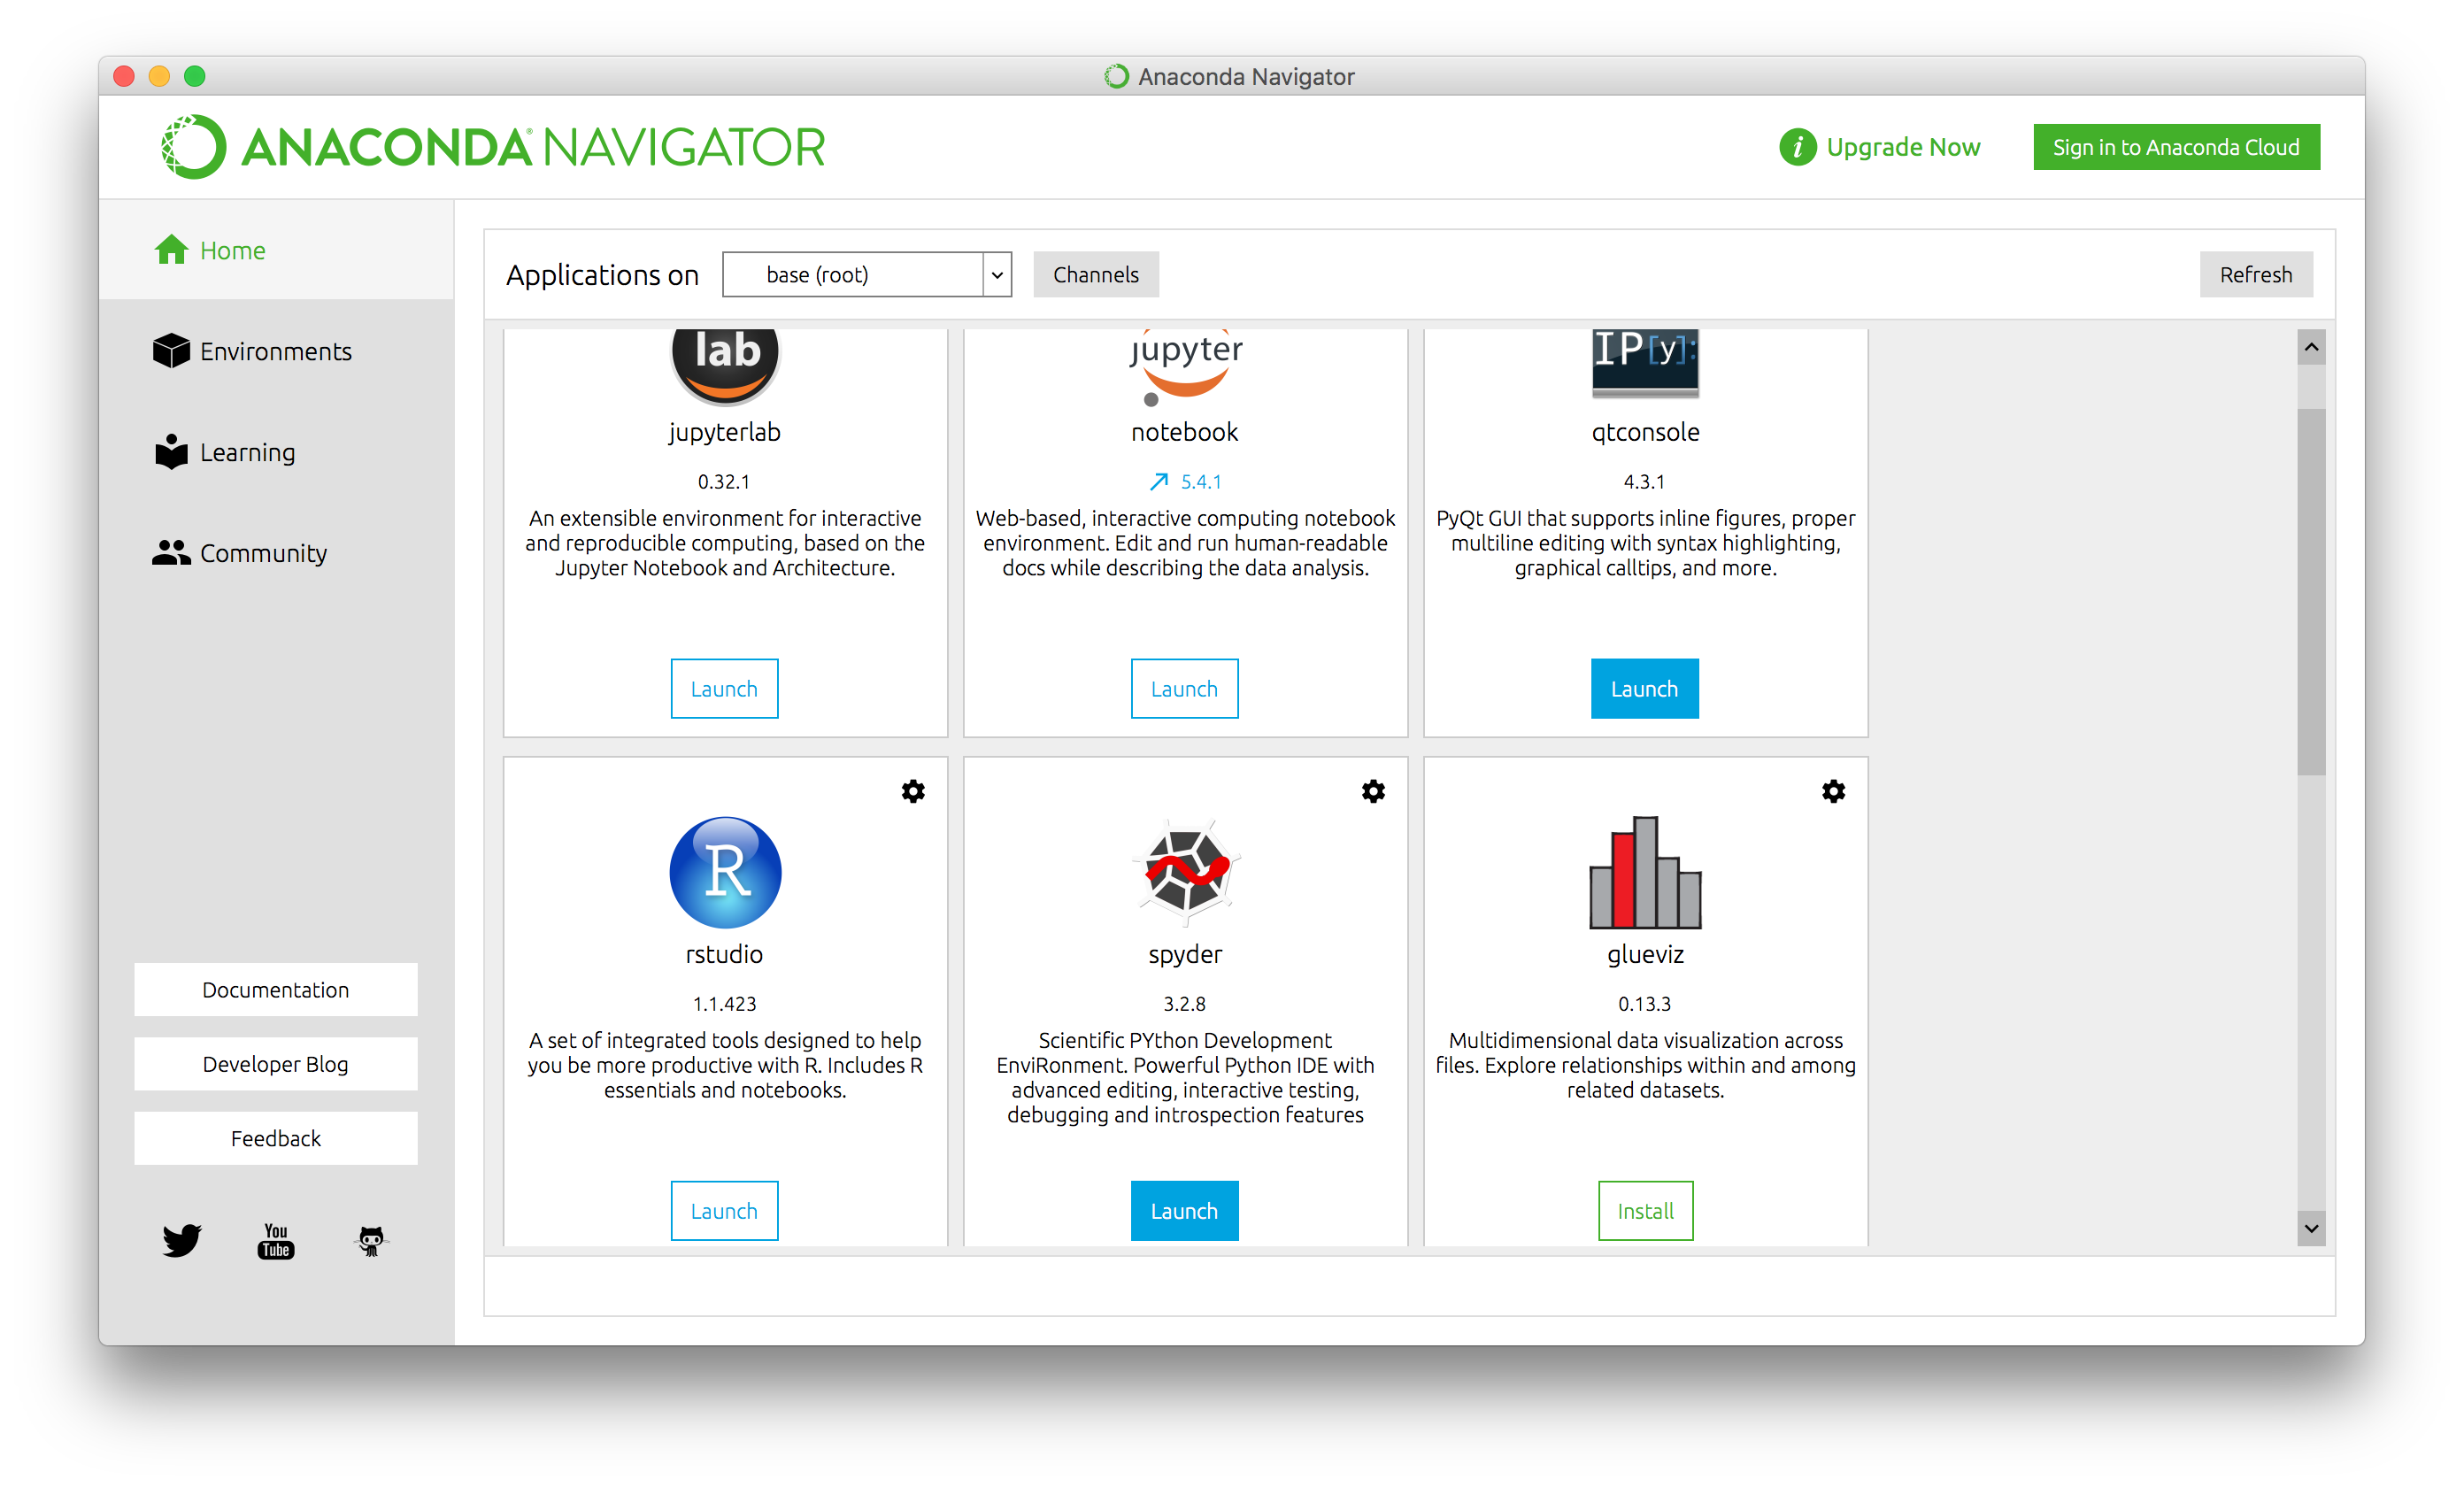Screen dimensions: 2464x1487
Task: Open the GitHub octocat icon link
Action: pos(371,1241)
